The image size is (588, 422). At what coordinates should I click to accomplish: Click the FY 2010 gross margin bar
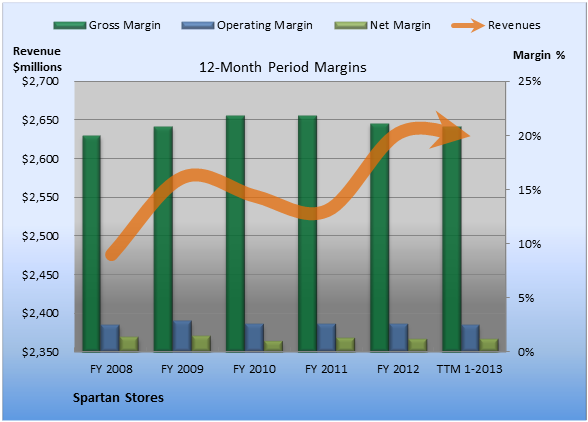point(236,233)
